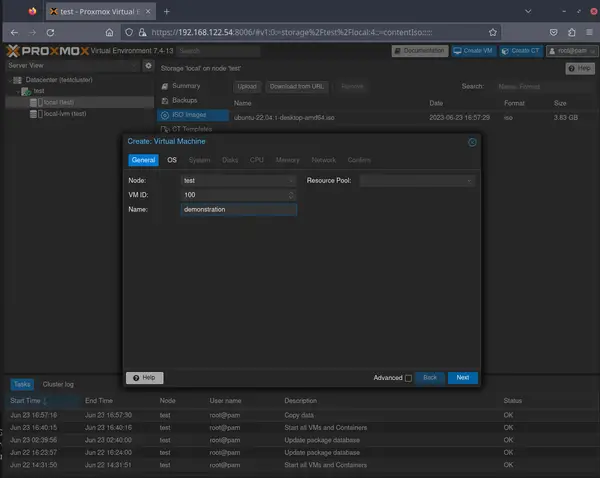Click the Backups floppy icon
Screen dimensions: 600x478
[x=165, y=100]
